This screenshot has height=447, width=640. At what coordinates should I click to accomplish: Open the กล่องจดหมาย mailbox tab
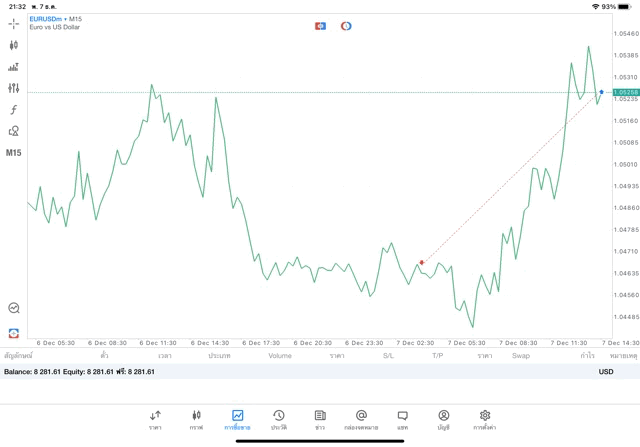361,420
